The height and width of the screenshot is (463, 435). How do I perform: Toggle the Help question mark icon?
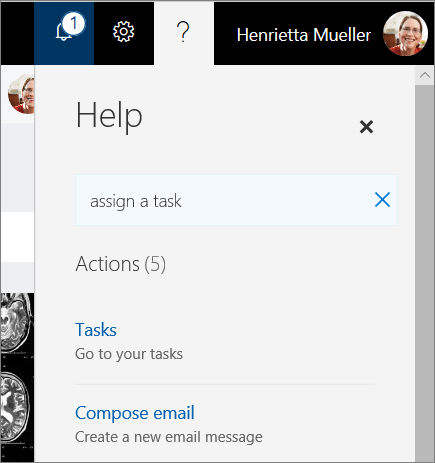point(183,32)
